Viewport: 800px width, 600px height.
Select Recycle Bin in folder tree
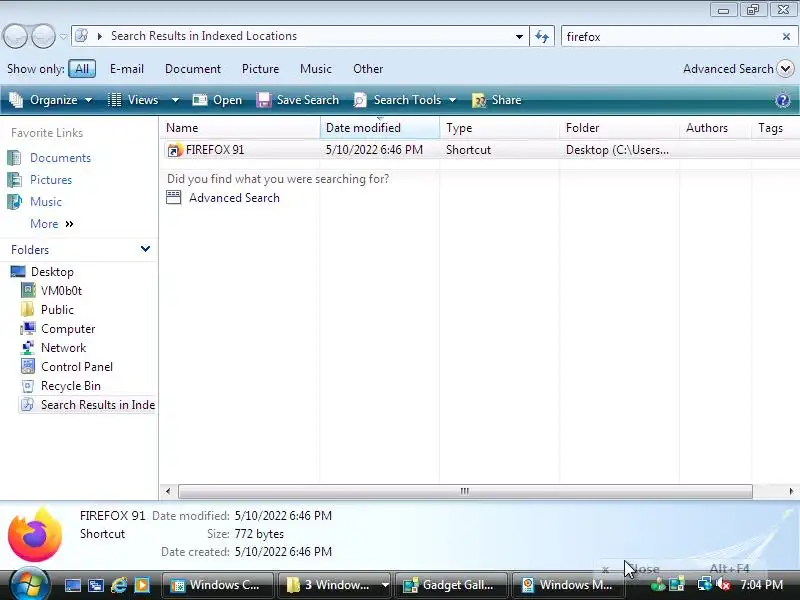70,386
